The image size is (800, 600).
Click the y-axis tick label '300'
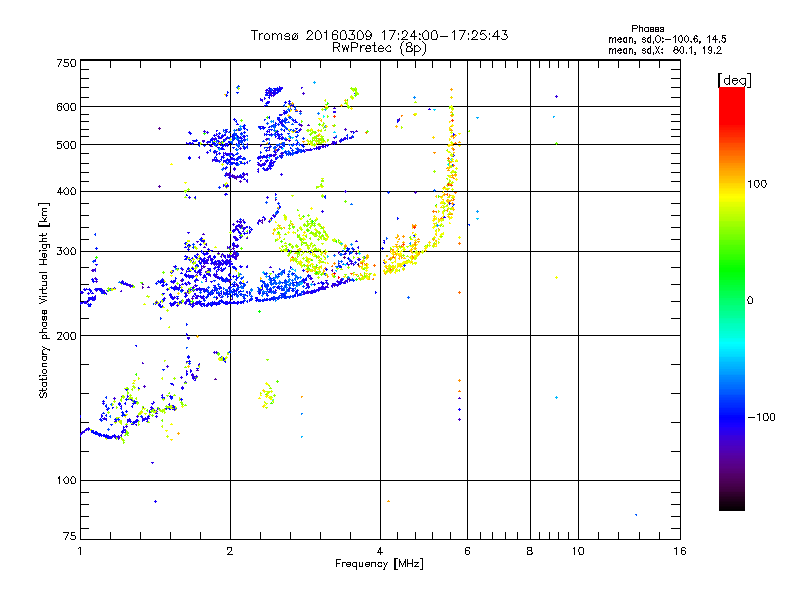point(66,252)
